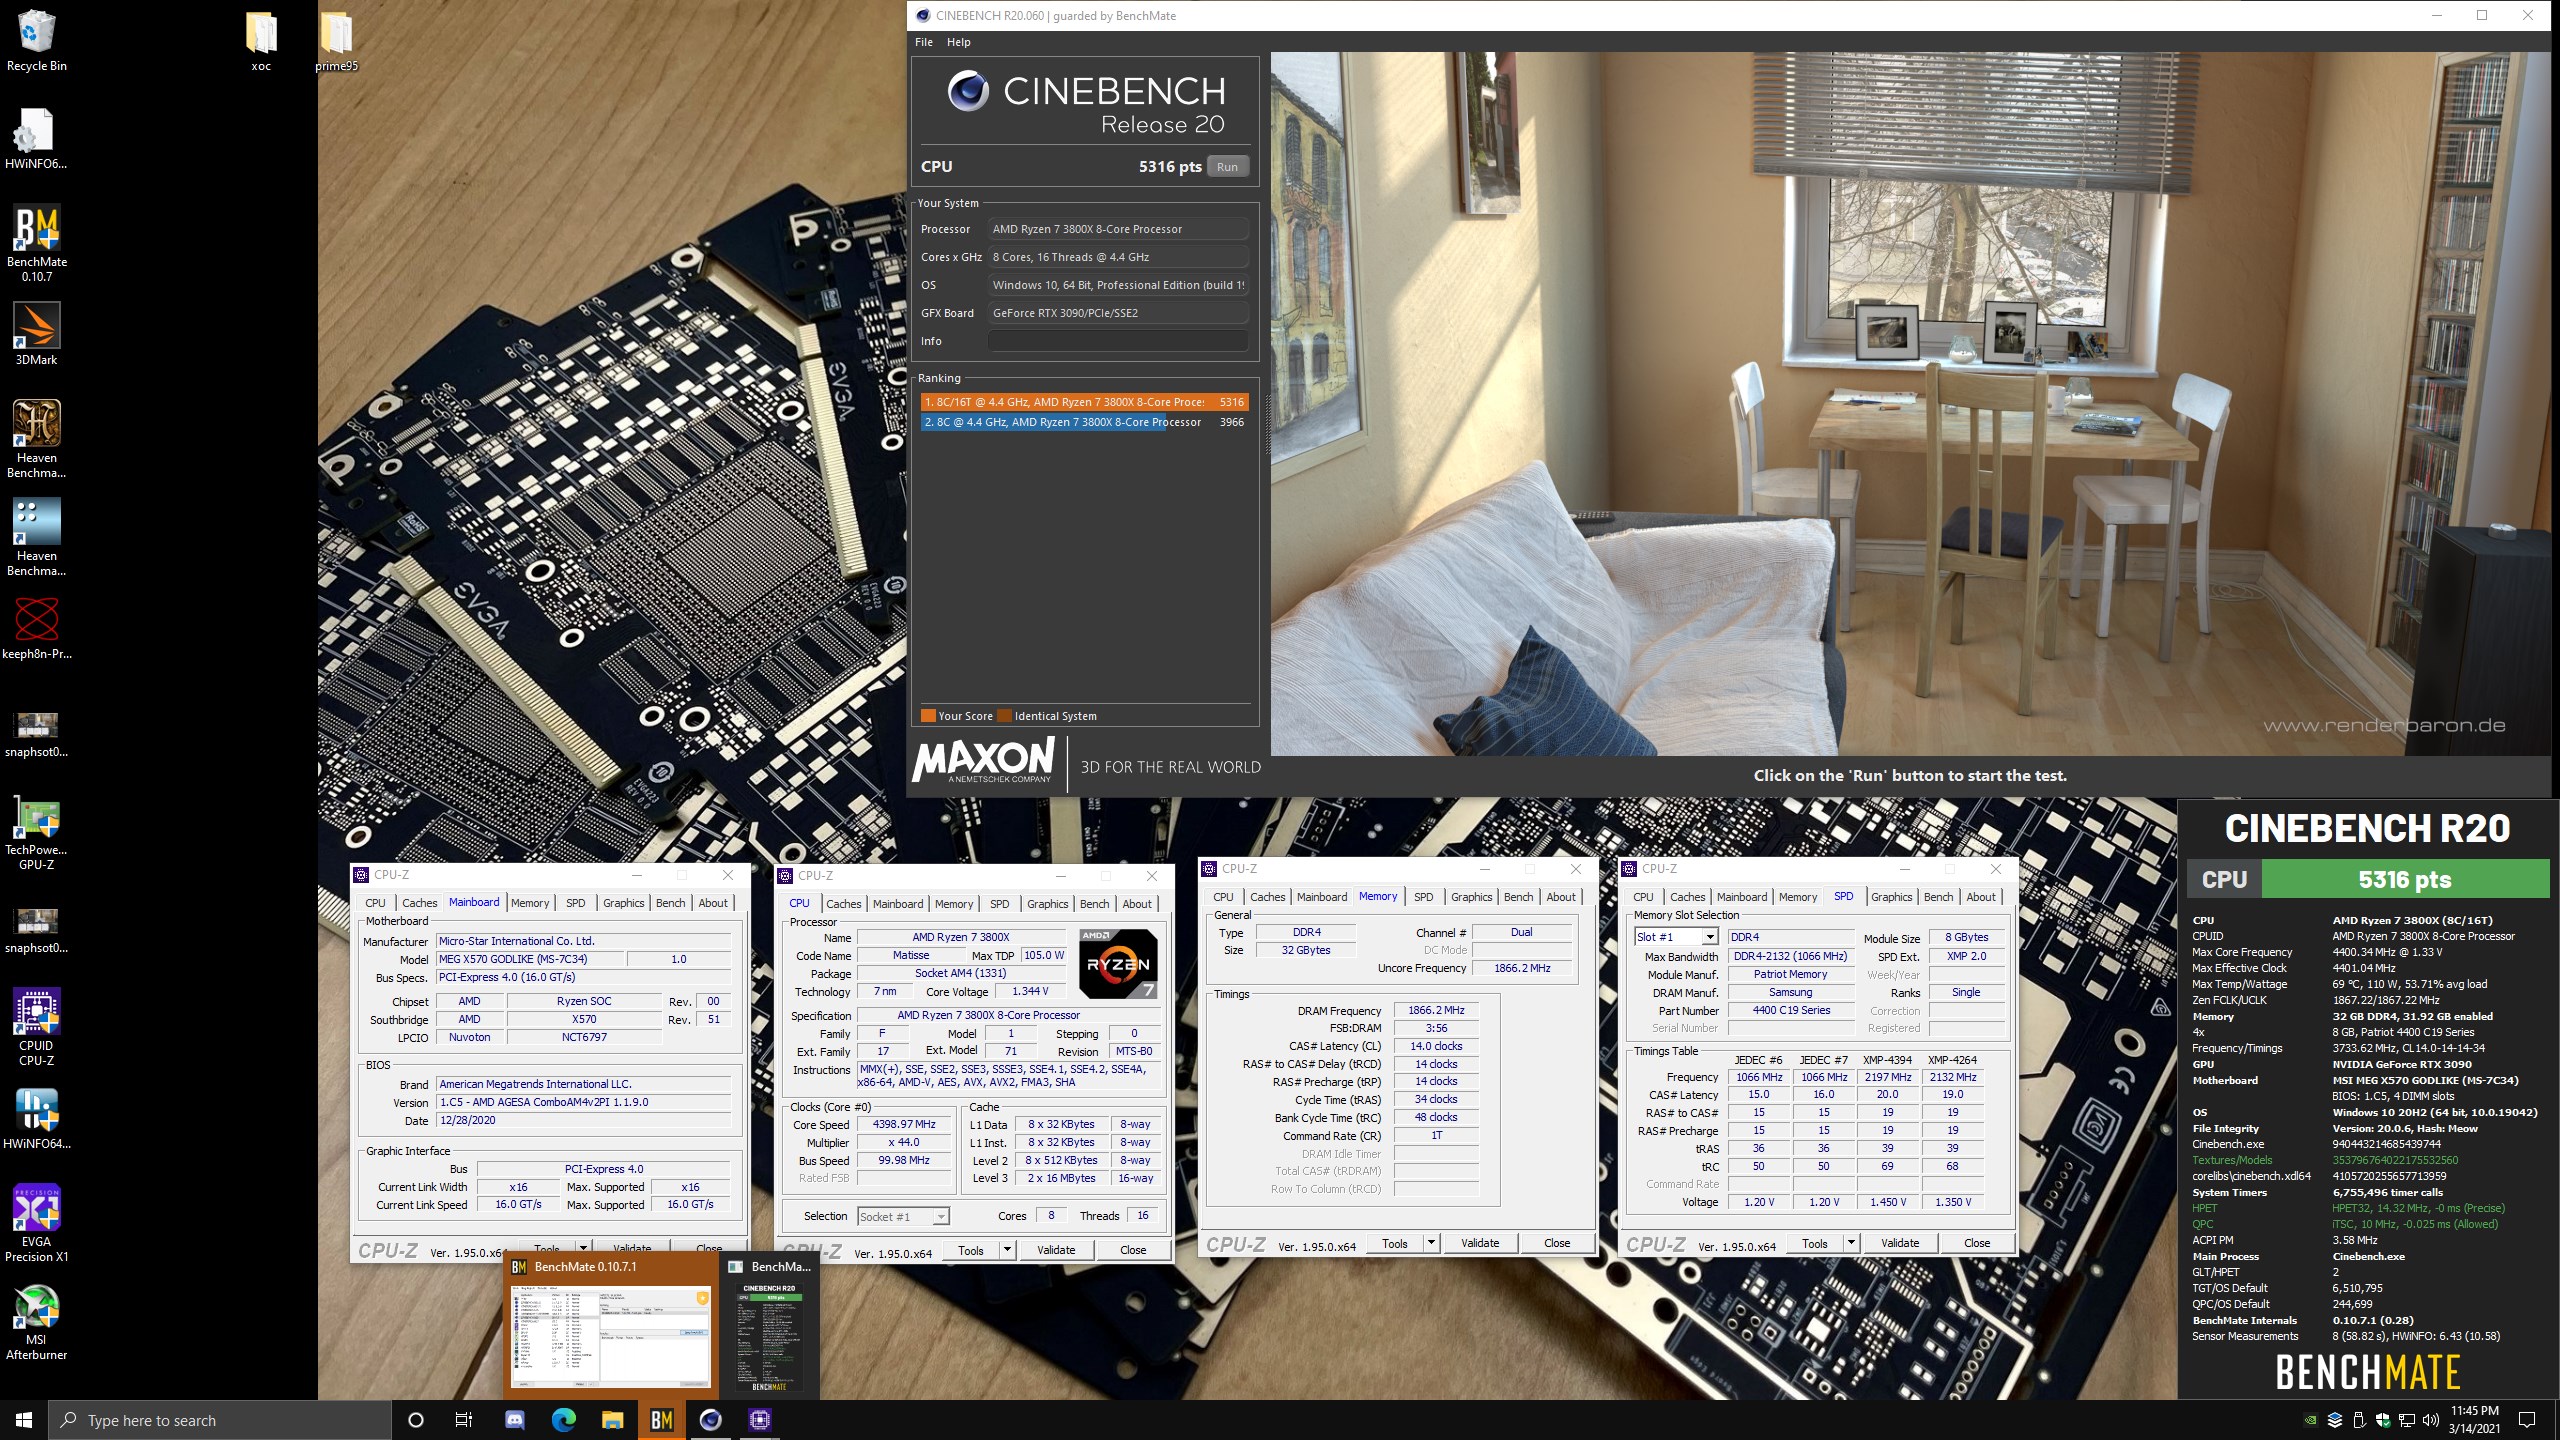Switch to Bench tab in CPU-Z CPU window
The image size is (2560, 1440).
(1094, 904)
